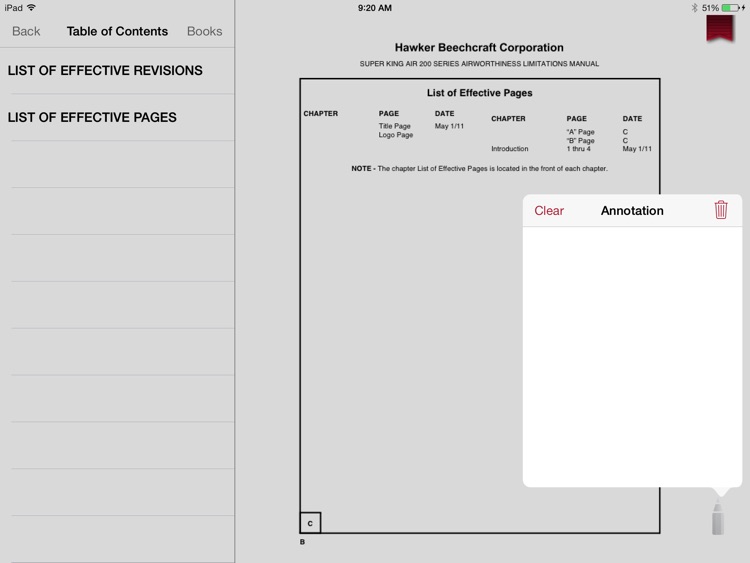
Task: Check the Wi-Fi status icon
Action: (32, 7)
